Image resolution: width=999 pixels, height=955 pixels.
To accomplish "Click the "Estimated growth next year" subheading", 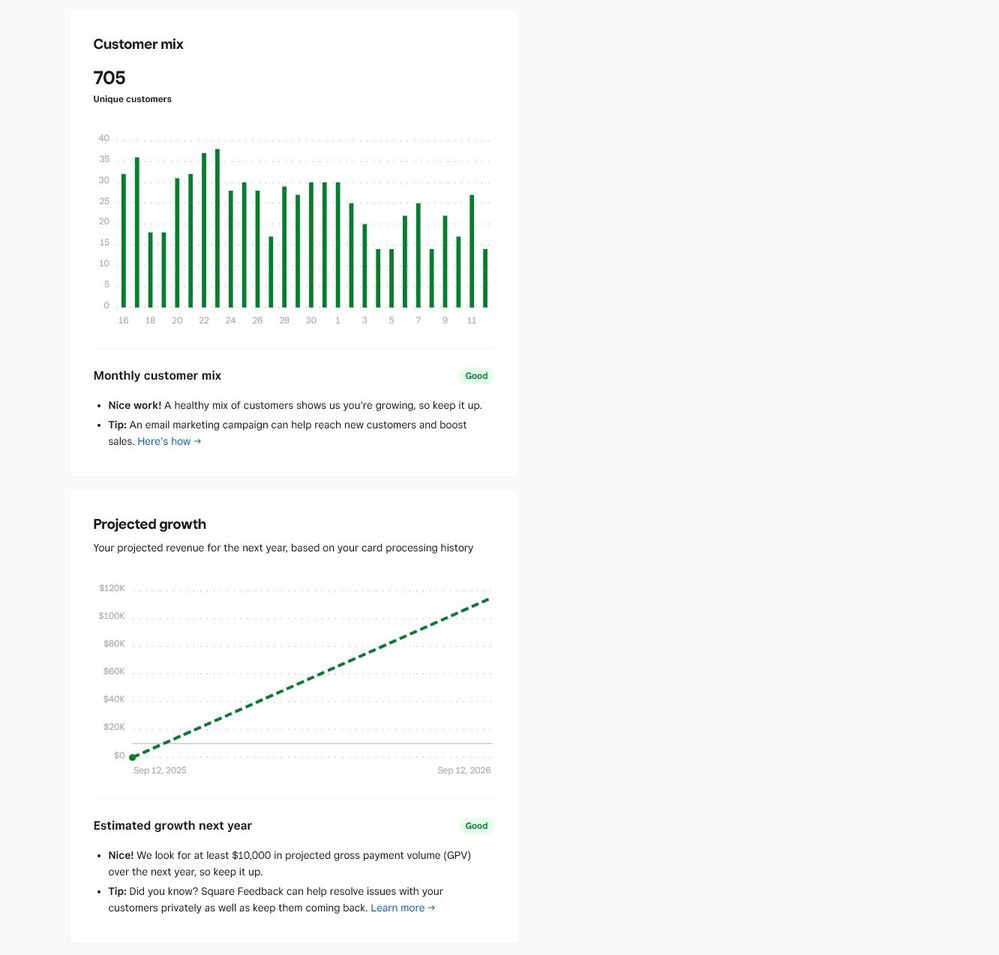I will [x=172, y=826].
